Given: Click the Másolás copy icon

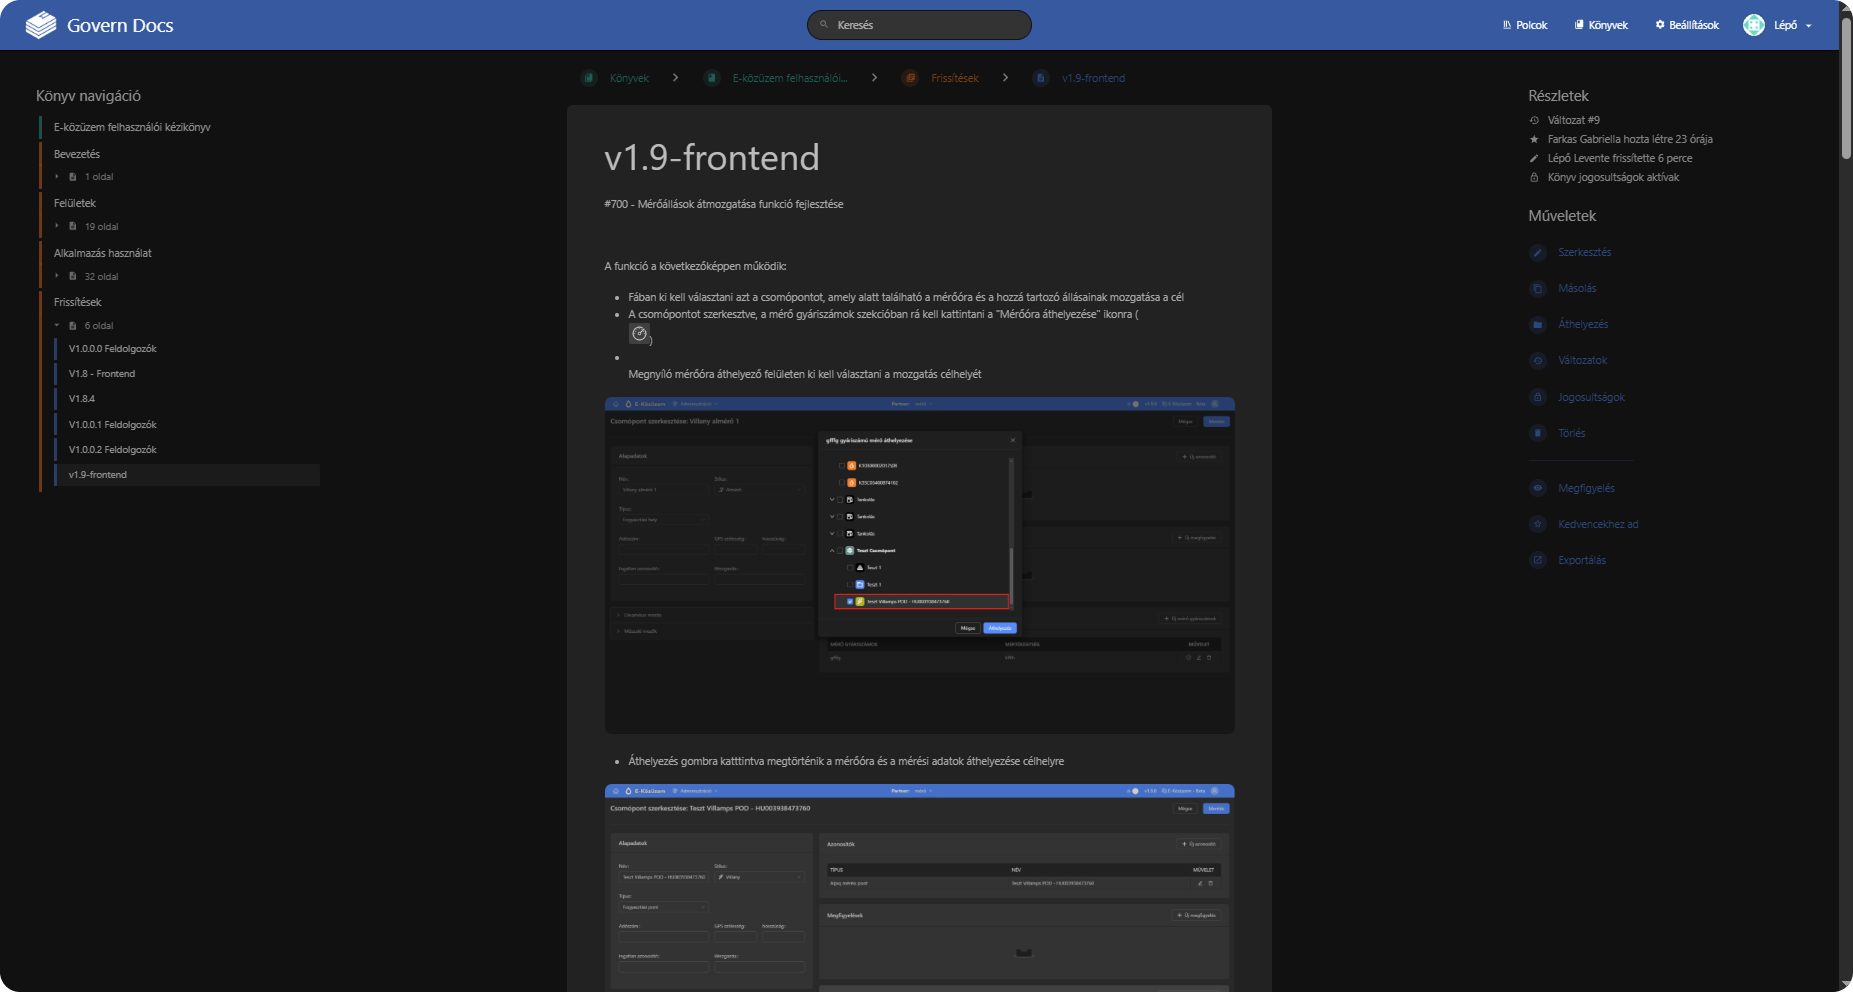Looking at the screenshot, I should pos(1538,288).
